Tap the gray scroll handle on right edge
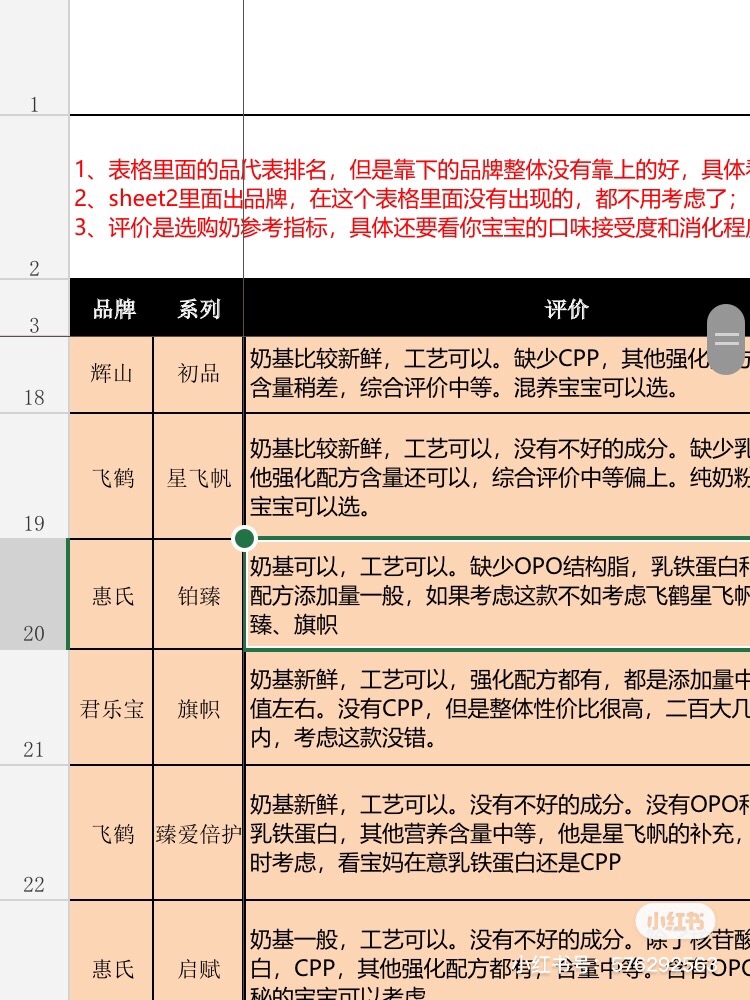This screenshot has width=750, height=1000. pyautogui.click(x=727, y=339)
